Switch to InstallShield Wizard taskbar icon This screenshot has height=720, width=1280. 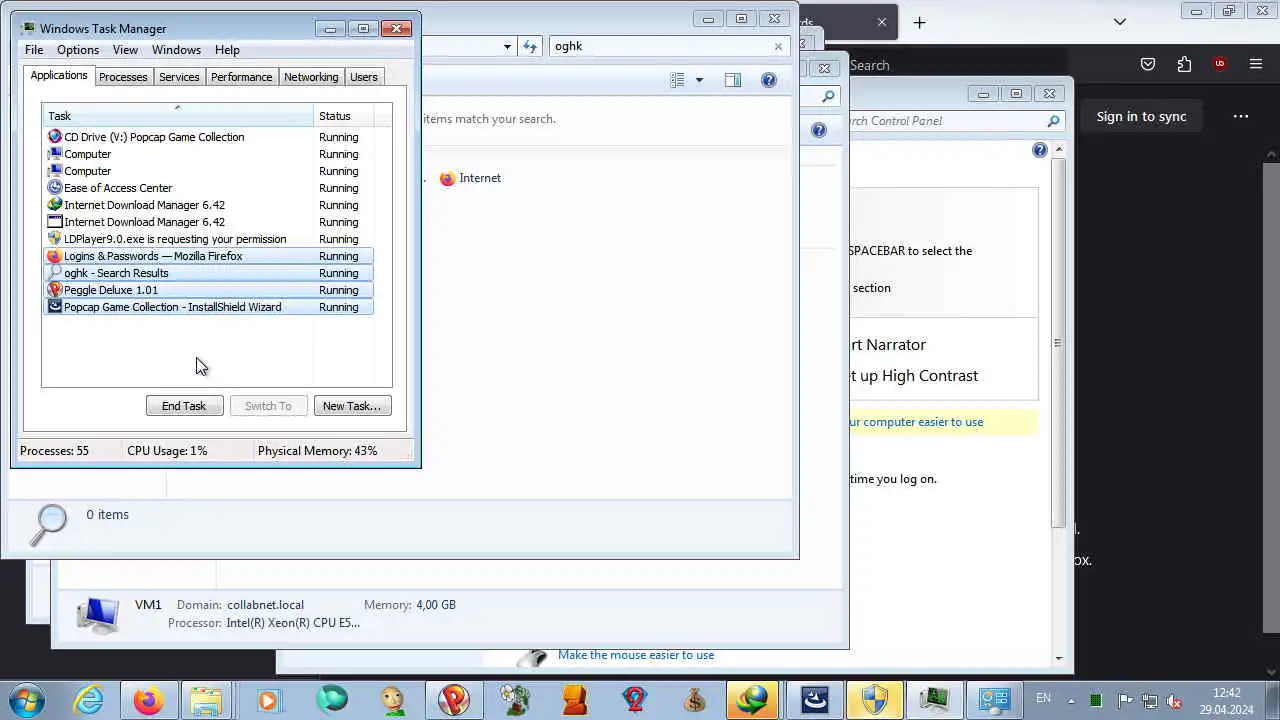(815, 699)
